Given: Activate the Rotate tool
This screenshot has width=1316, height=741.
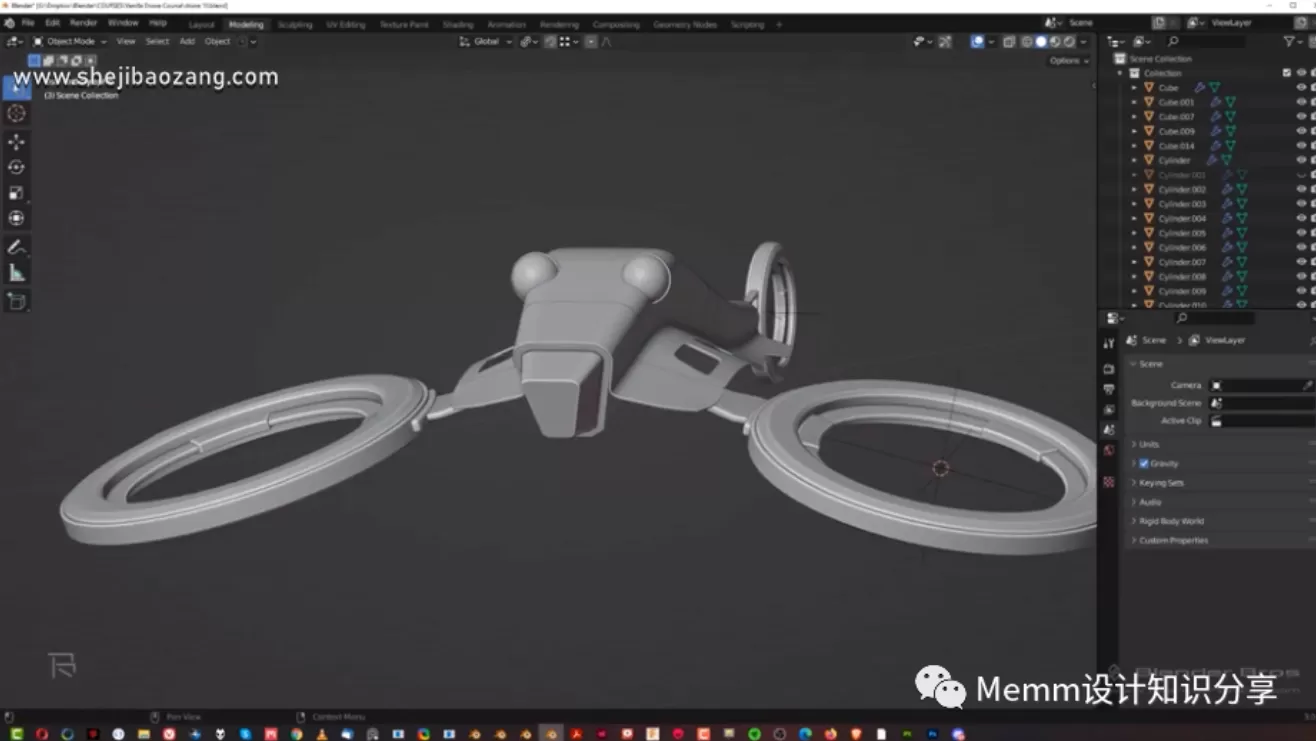Looking at the screenshot, I should click(16, 168).
